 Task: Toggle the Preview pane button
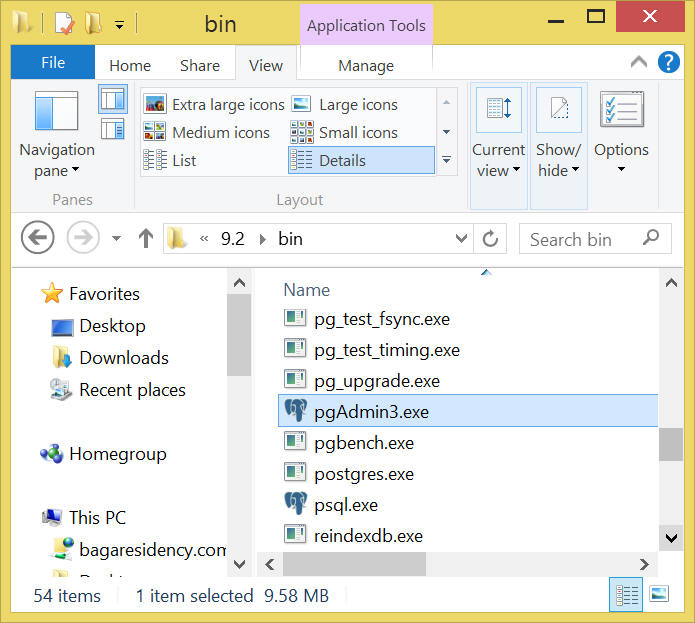pos(113,99)
